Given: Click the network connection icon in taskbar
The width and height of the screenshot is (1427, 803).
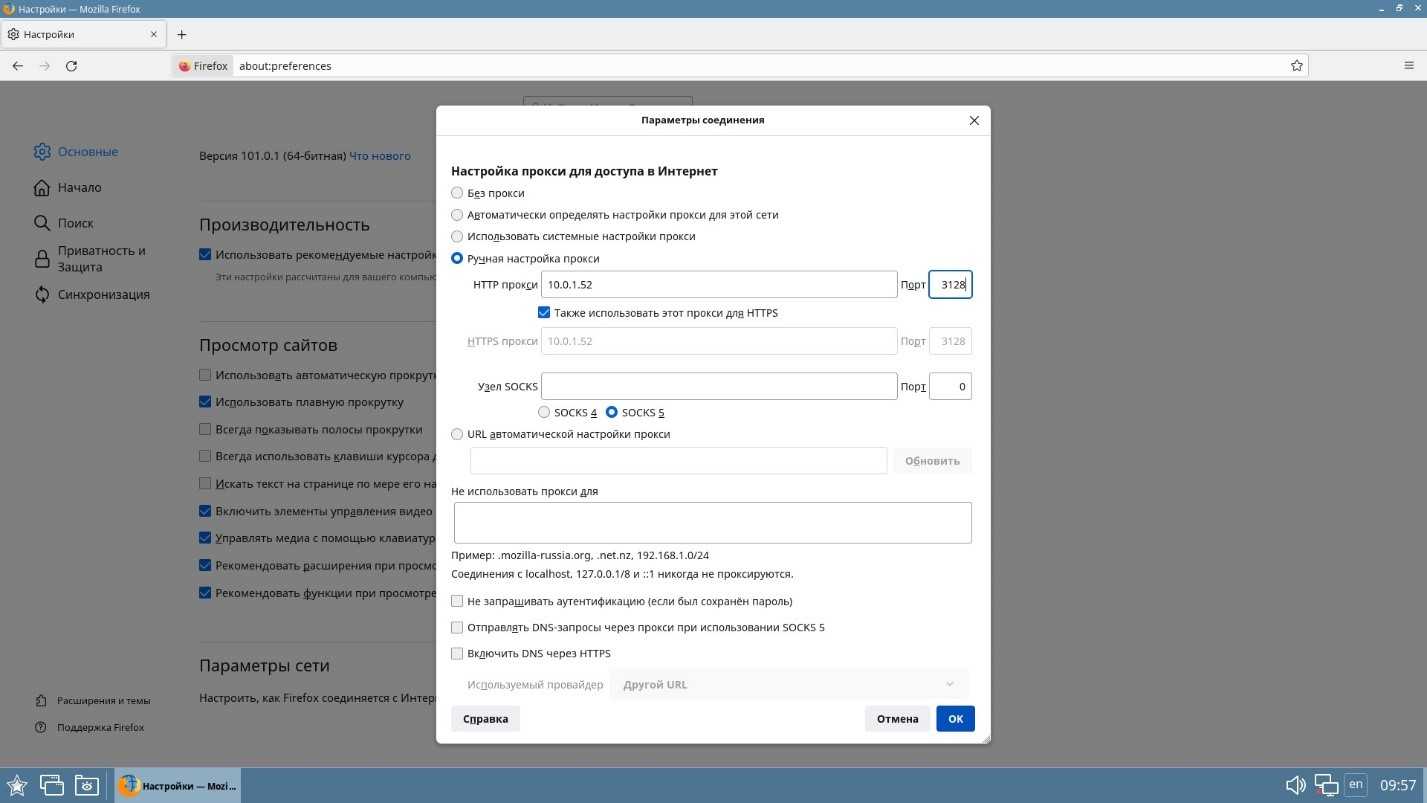Looking at the screenshot, I should click(x=1326, y=785).
